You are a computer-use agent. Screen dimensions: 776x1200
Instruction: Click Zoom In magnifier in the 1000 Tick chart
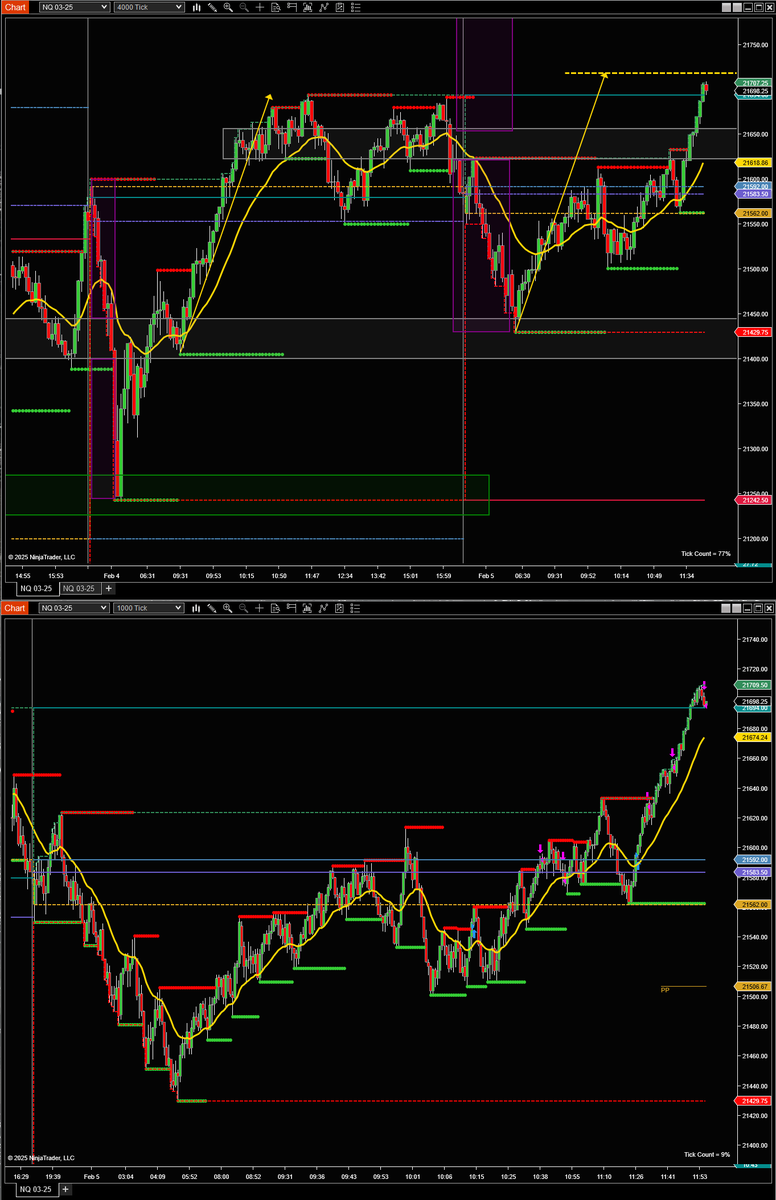pos(227,608)
